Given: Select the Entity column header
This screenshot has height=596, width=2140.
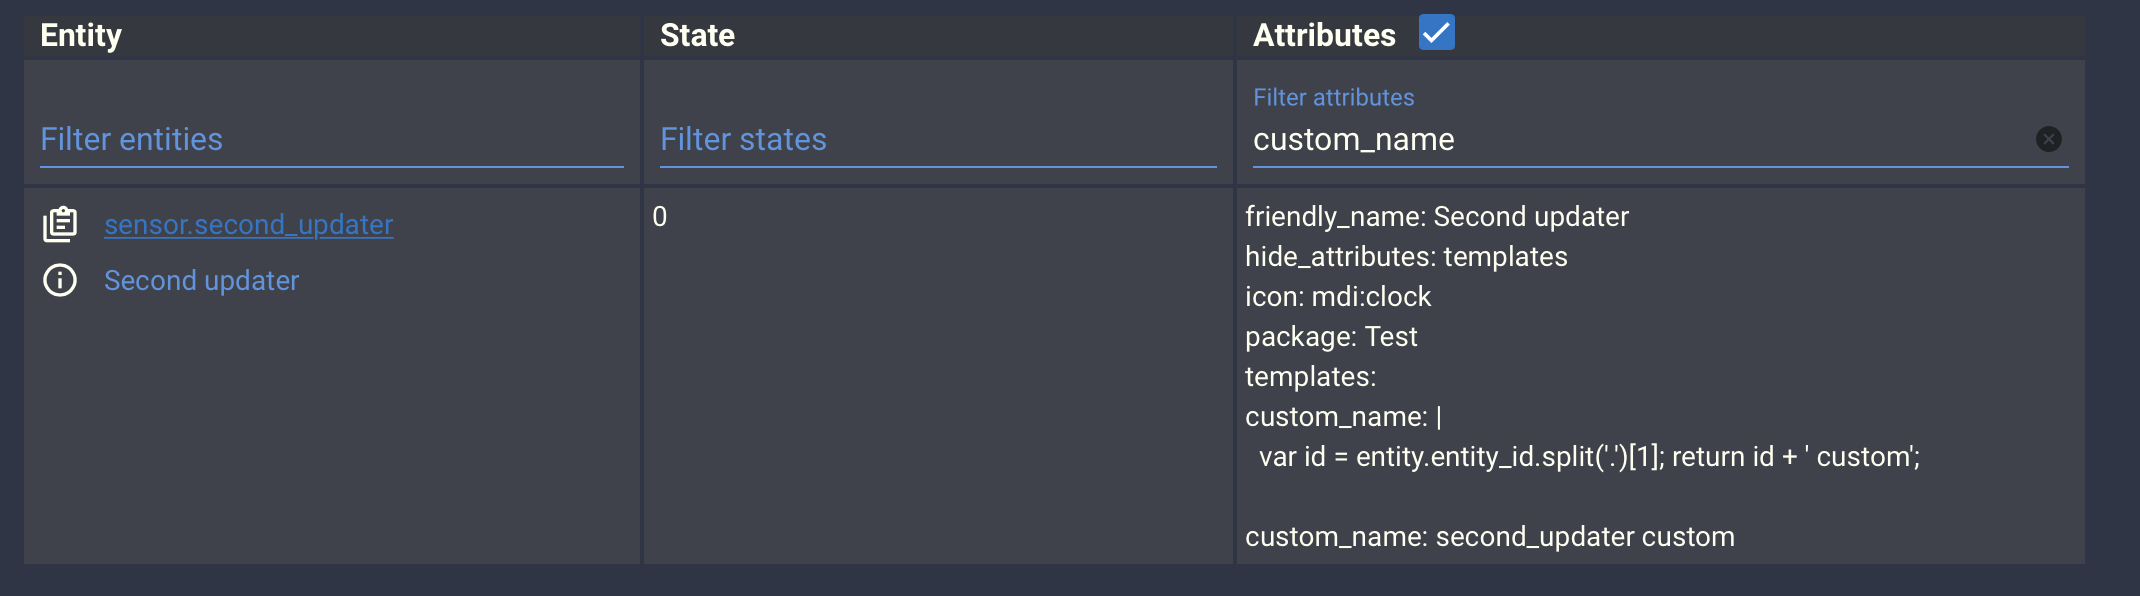Looking at the screenshot, I should coord(81,35).
